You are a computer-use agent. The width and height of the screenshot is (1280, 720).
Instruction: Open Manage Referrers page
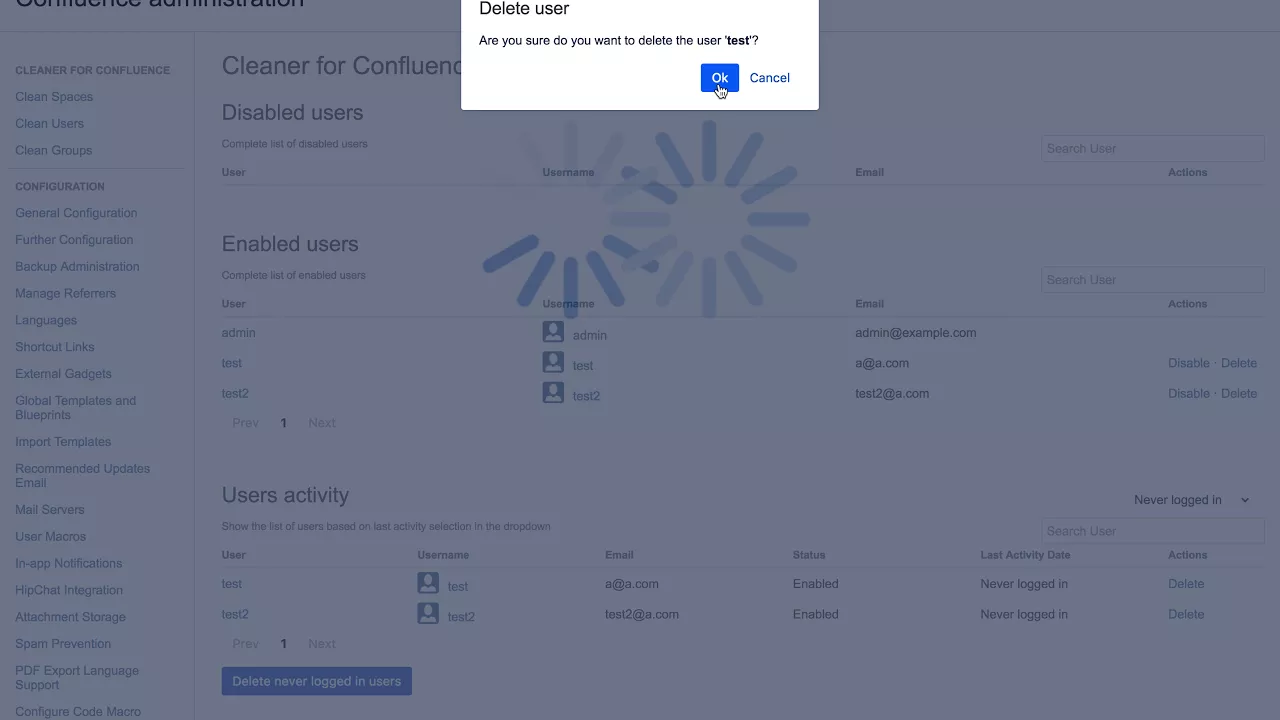[x=65, y=294]
